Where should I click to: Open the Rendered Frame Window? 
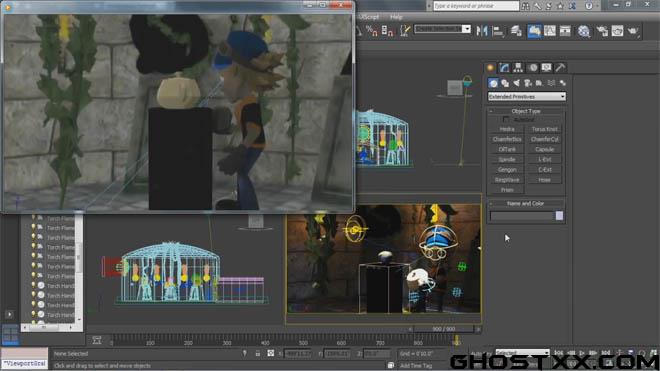coord(617,31)
